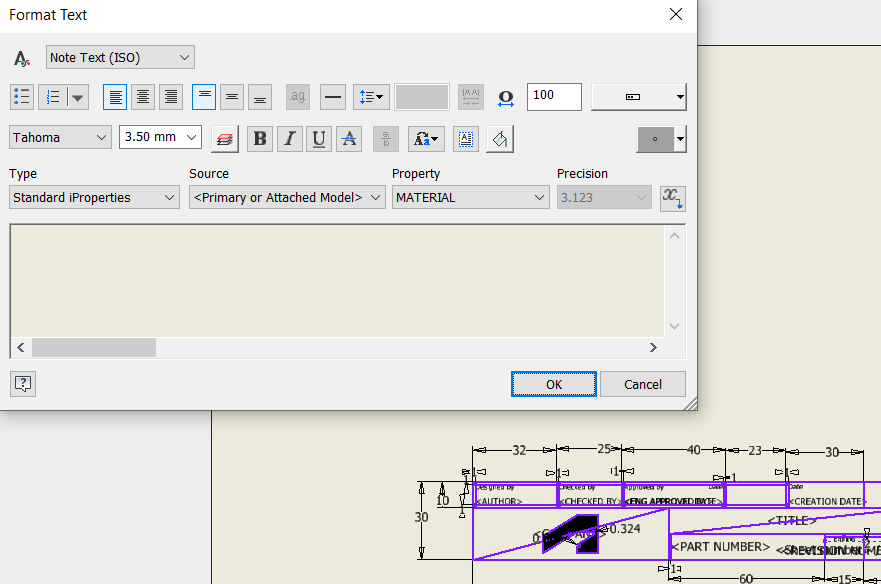The height and width of the screenshot is (584, 881).
Task: Enable right paragraph alignment
Action: tap(171, 96)
